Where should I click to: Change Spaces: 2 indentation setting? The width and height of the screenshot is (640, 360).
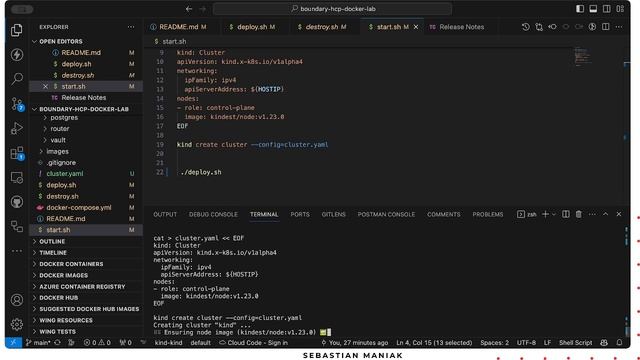494,343
